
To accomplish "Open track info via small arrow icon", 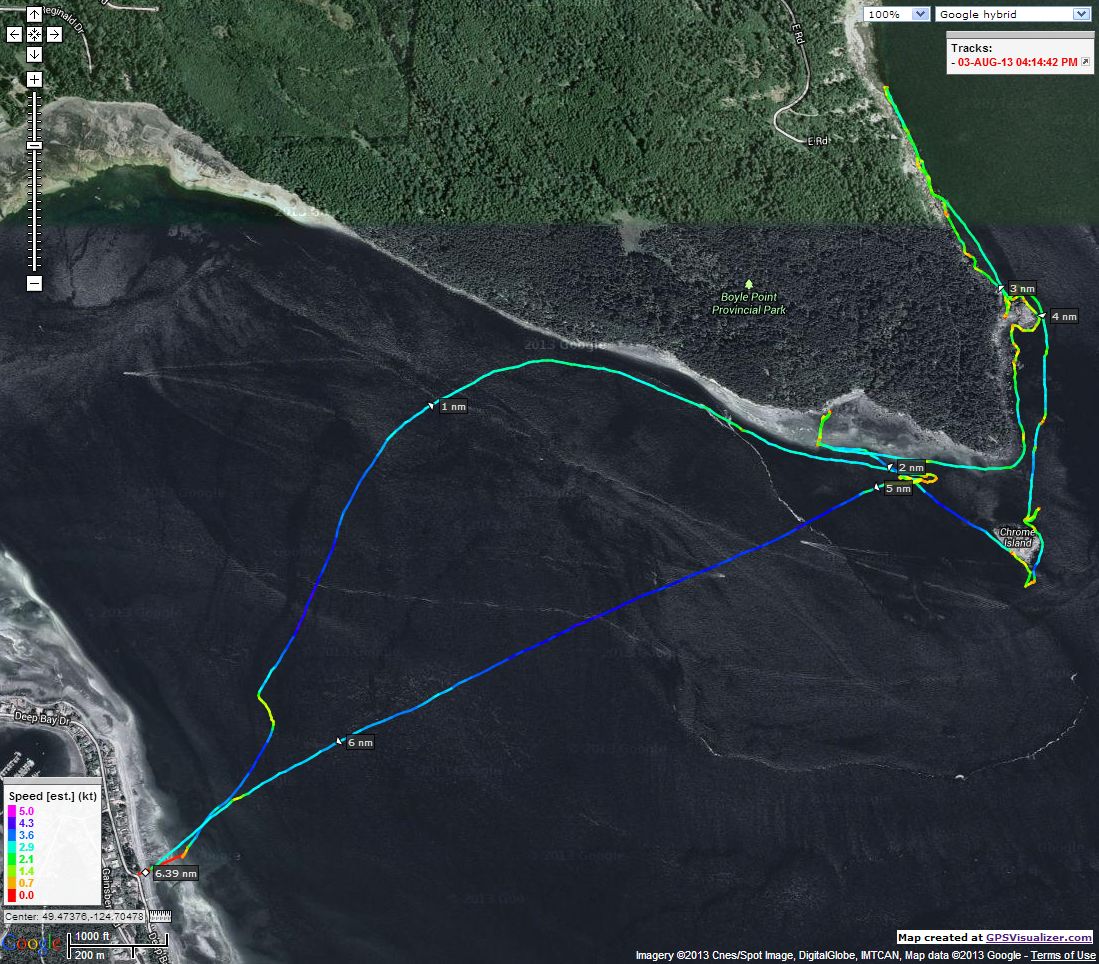I will point(1085,62).
